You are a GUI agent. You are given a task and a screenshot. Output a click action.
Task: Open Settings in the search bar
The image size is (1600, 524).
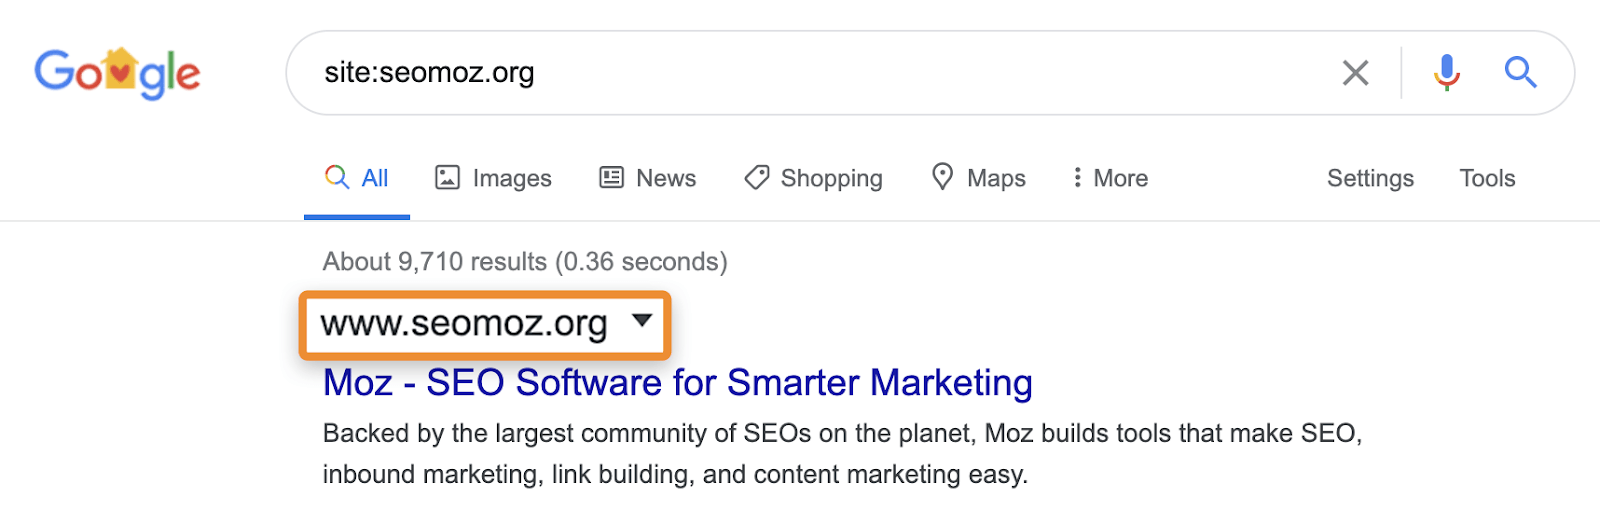tap(1370, 178)
